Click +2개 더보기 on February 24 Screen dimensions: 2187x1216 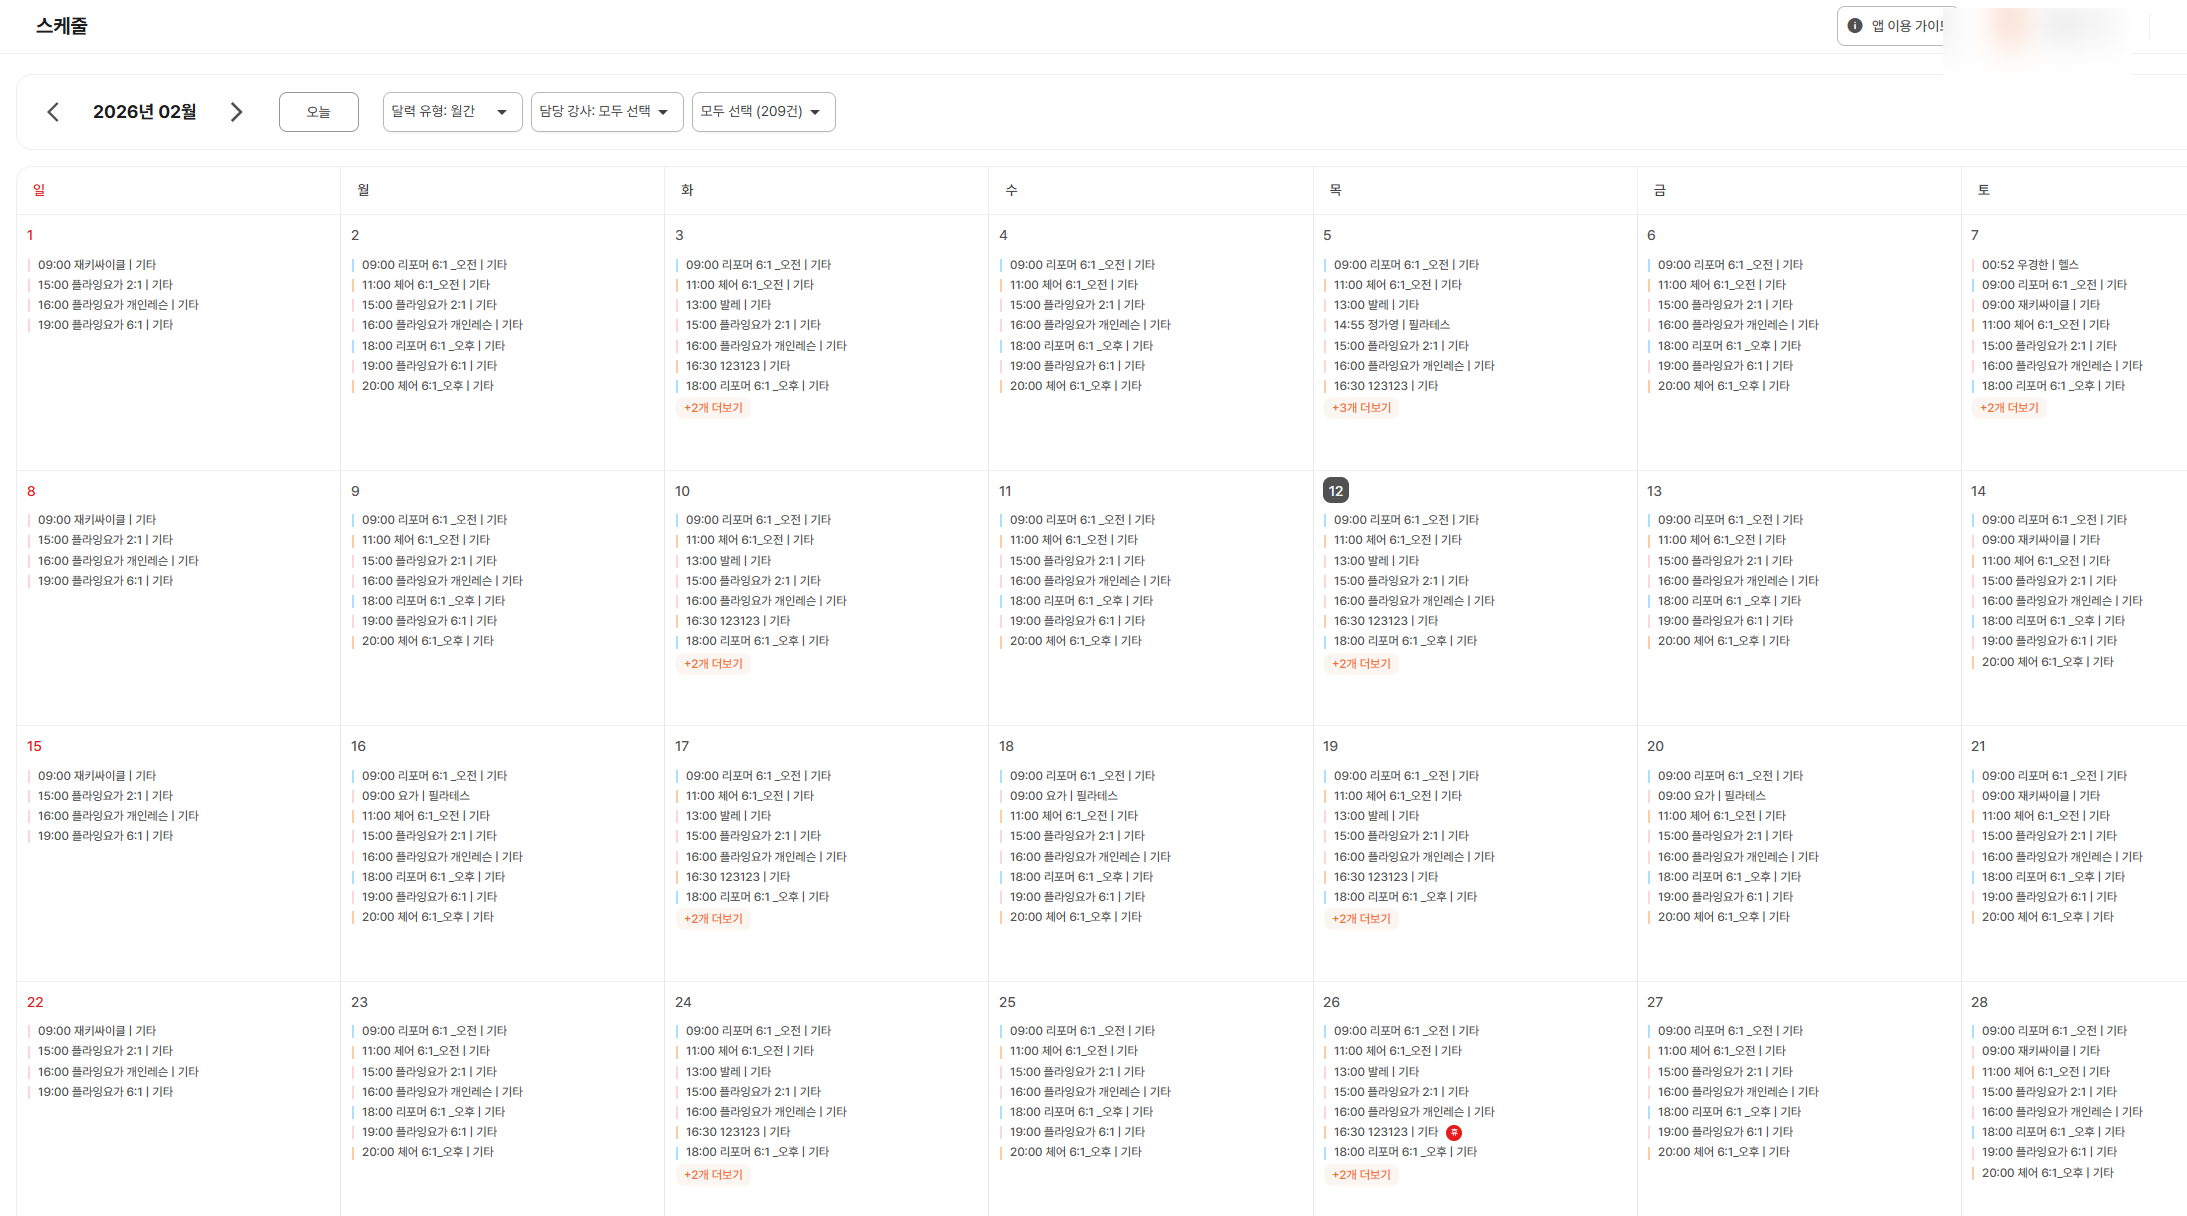(713, 1175)
